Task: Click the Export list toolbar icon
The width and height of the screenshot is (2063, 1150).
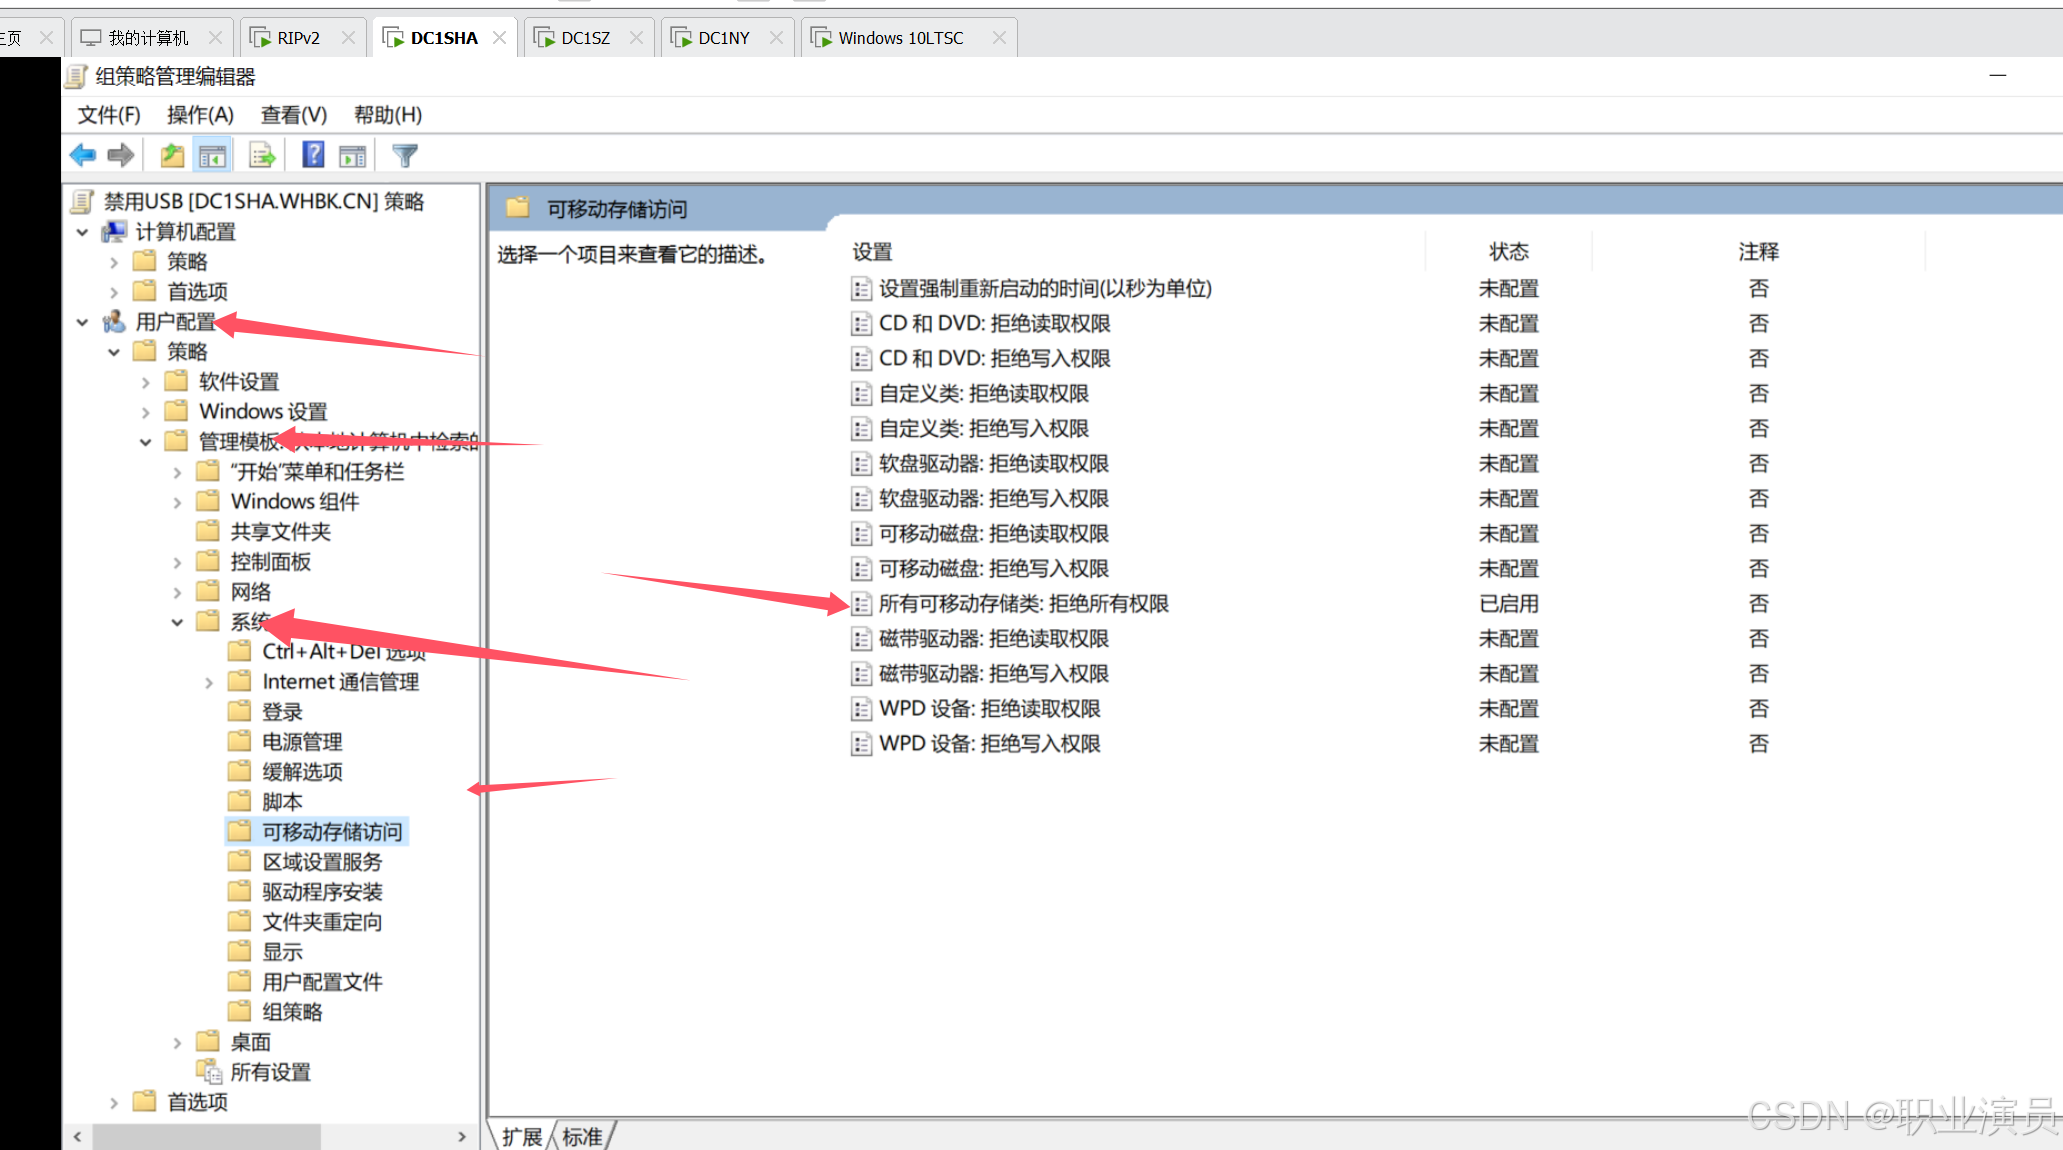Action: point(261,155)
